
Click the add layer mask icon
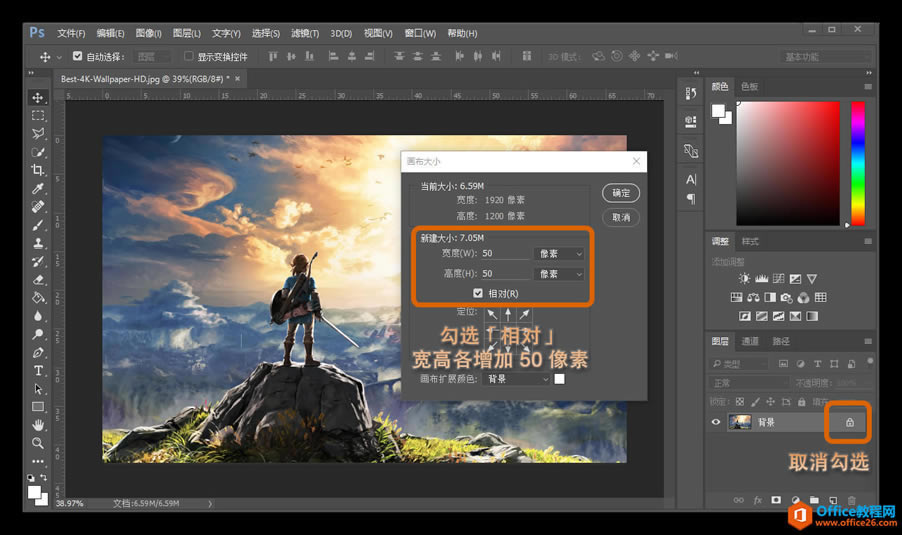tap(776, 500)
